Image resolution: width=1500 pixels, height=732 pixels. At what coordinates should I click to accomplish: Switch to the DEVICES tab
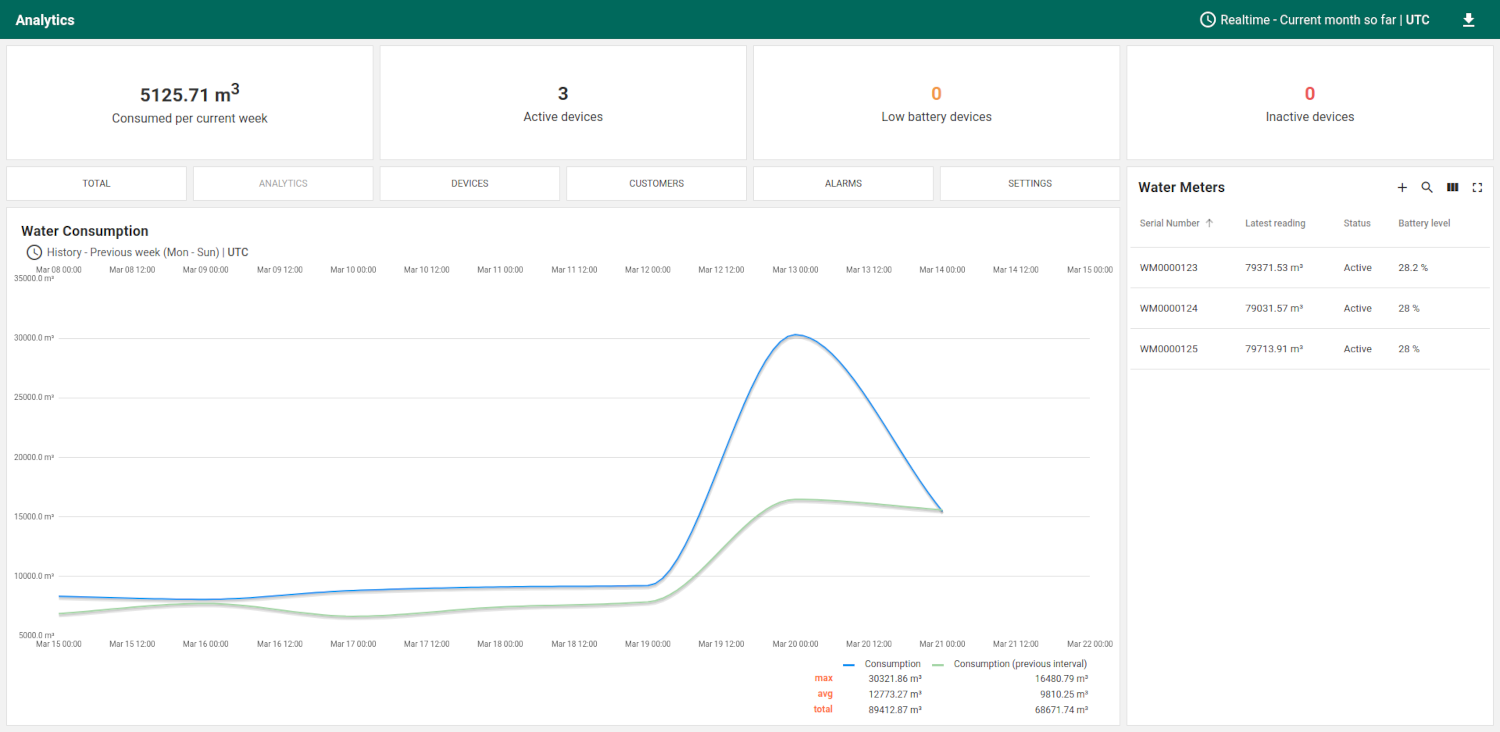(469, 183)
